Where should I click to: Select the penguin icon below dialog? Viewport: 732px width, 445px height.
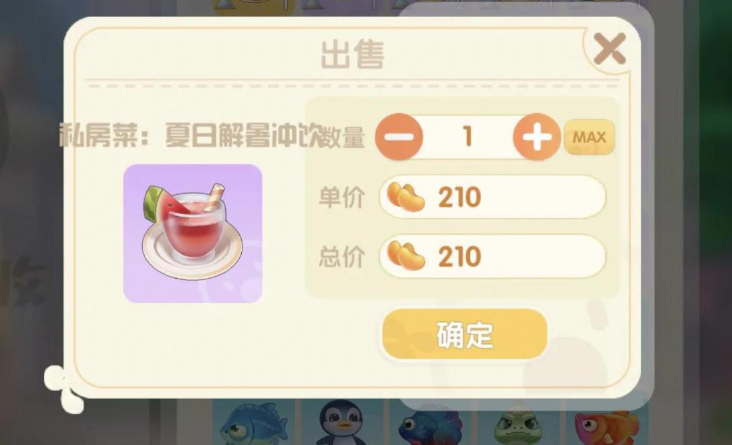pos(343,423)
